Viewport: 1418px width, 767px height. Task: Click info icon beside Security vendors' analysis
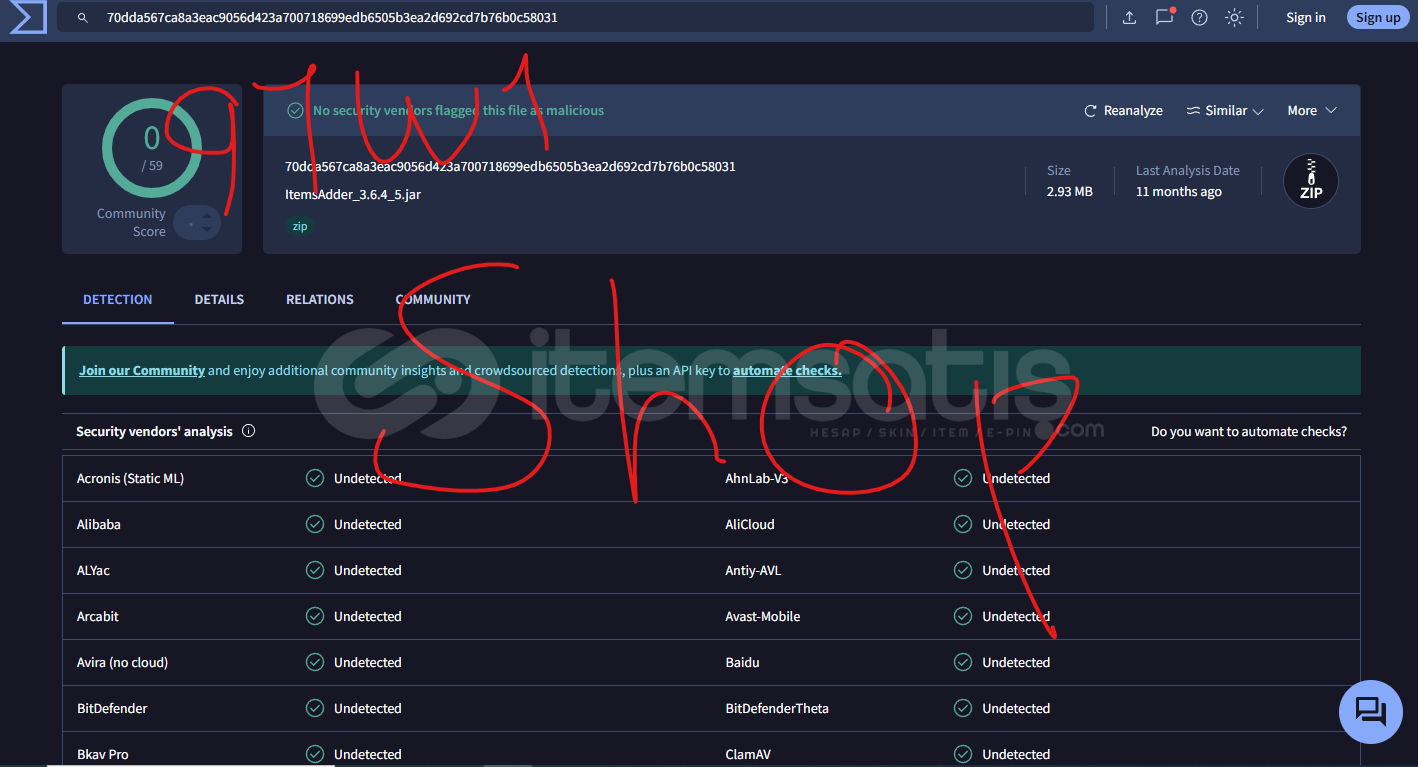pos(249,431)
